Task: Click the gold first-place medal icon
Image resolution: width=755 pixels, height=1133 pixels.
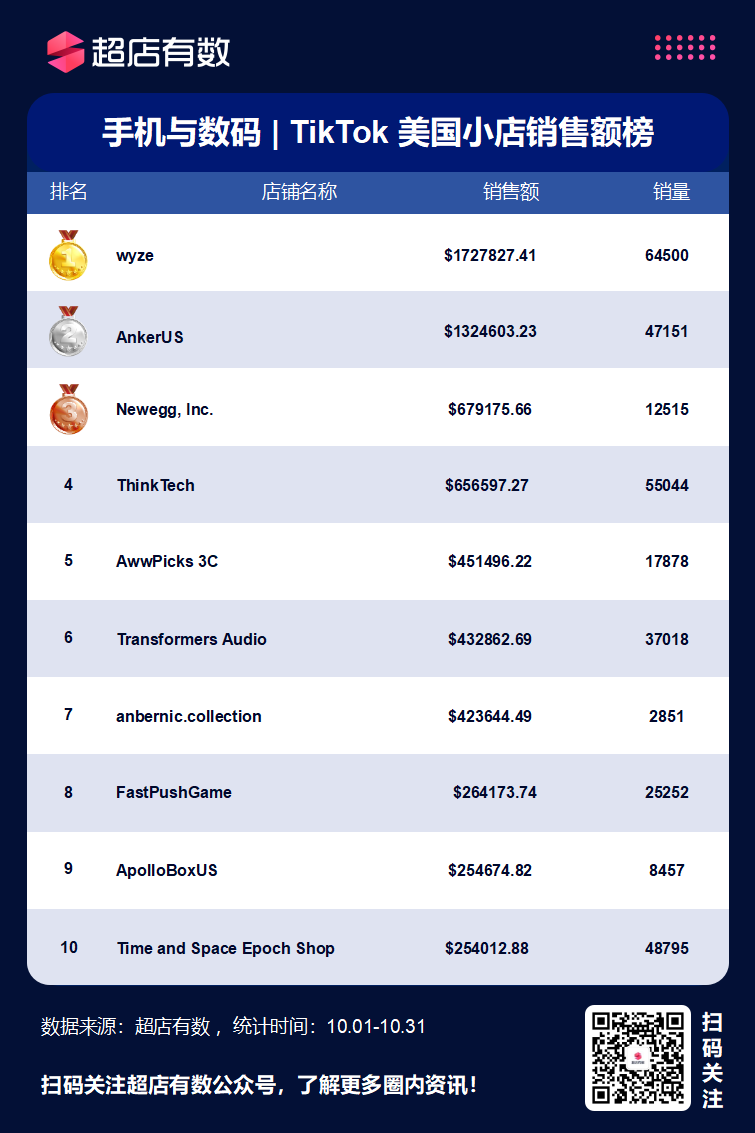Action: coord(68,255)
